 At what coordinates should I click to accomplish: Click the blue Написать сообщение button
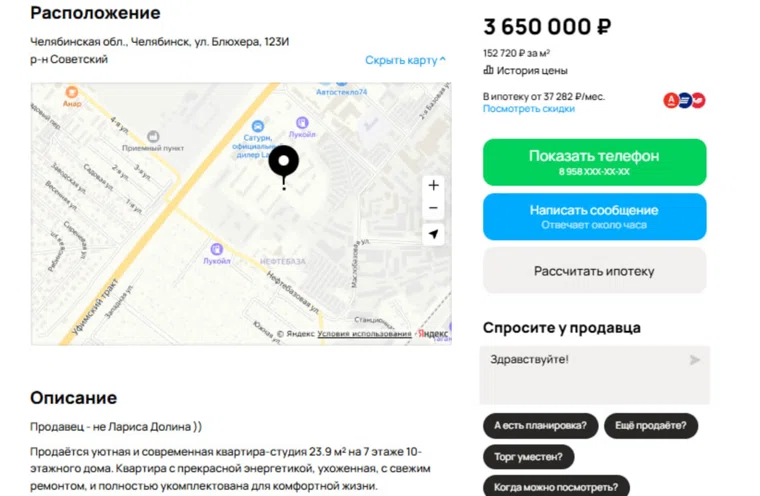pos(594,216)
